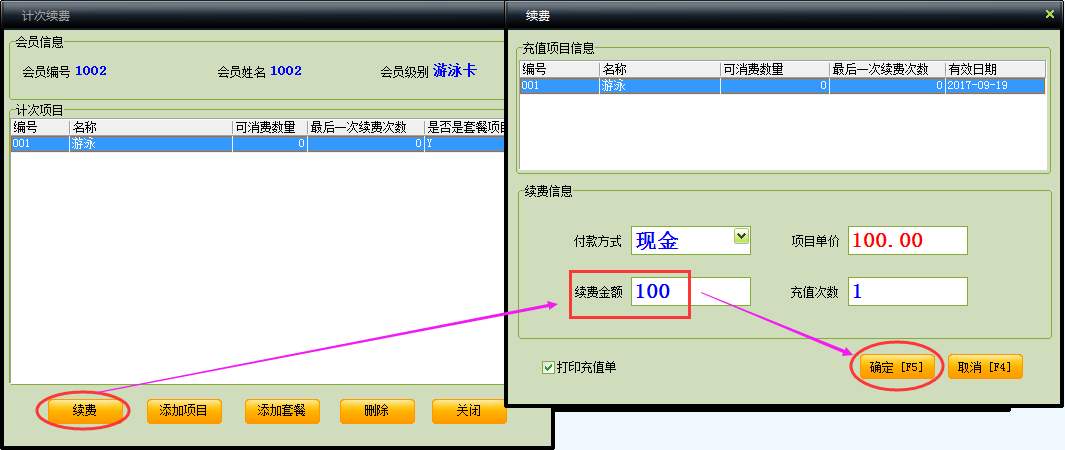Click the 添加套餐 button
The width and height of the screenshot is (1065, 450).
point(282,411)
